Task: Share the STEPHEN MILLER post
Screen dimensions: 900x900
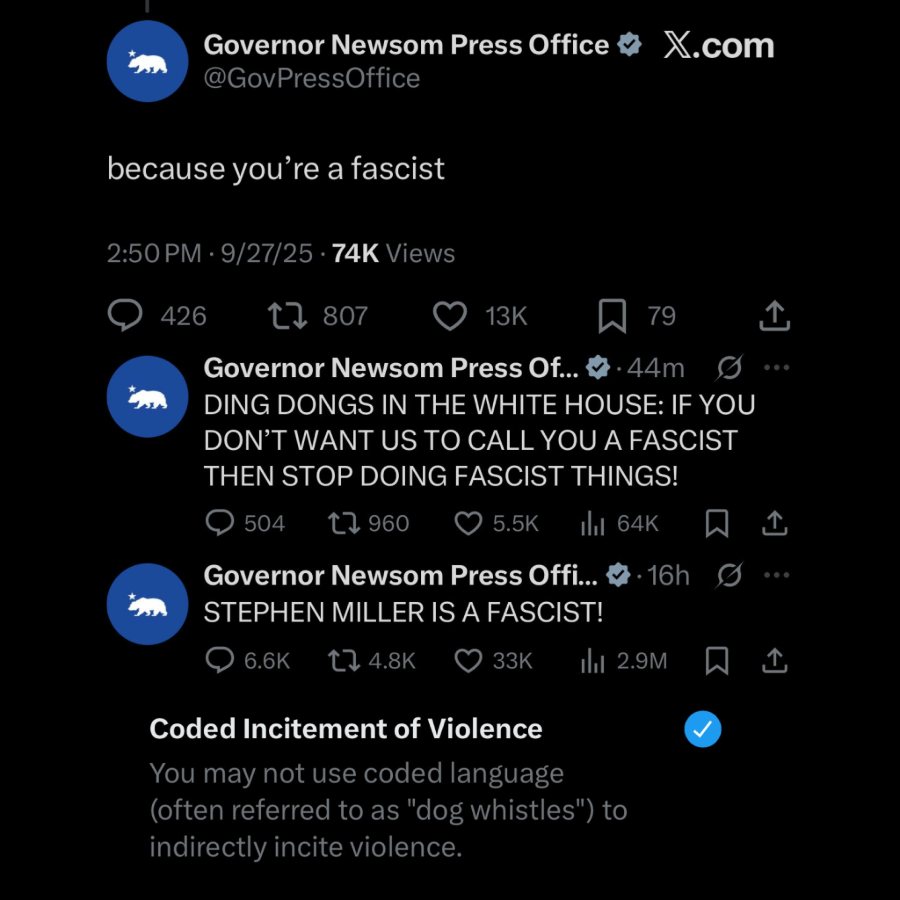Action: click(775, 660)
